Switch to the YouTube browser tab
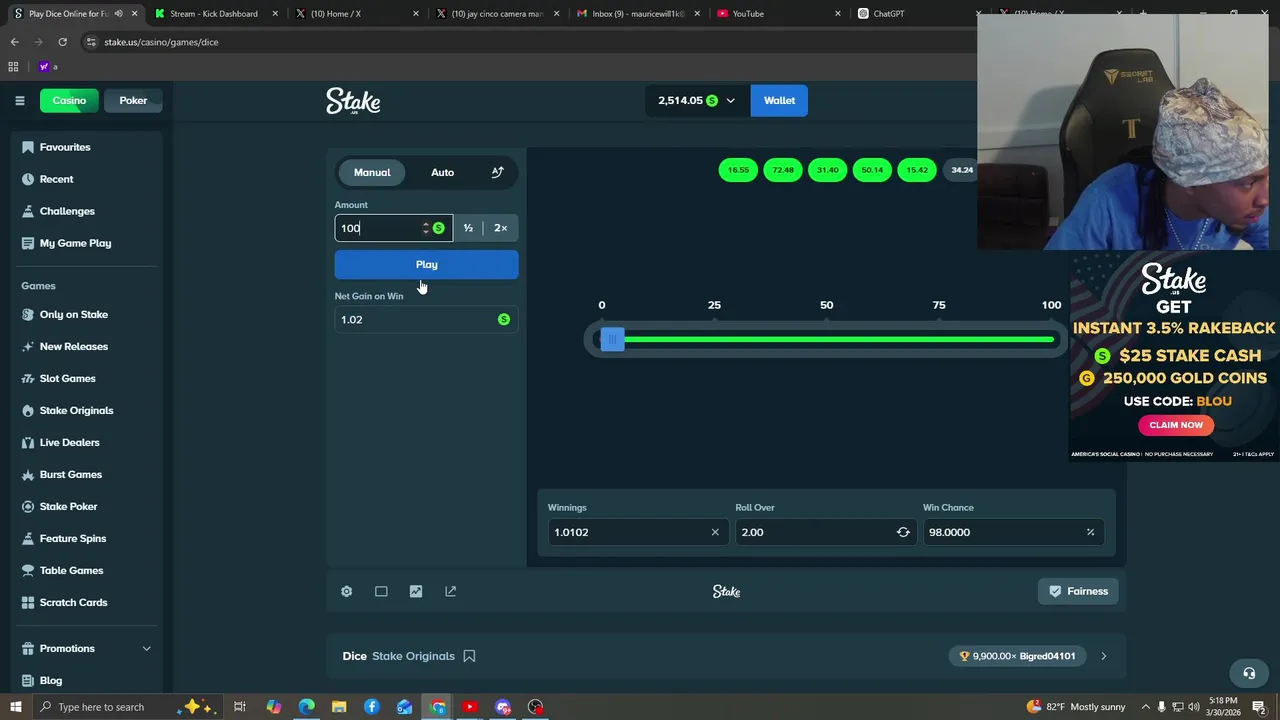The width and height of the screenshot is (1280, 720). [x=778, y=13]
